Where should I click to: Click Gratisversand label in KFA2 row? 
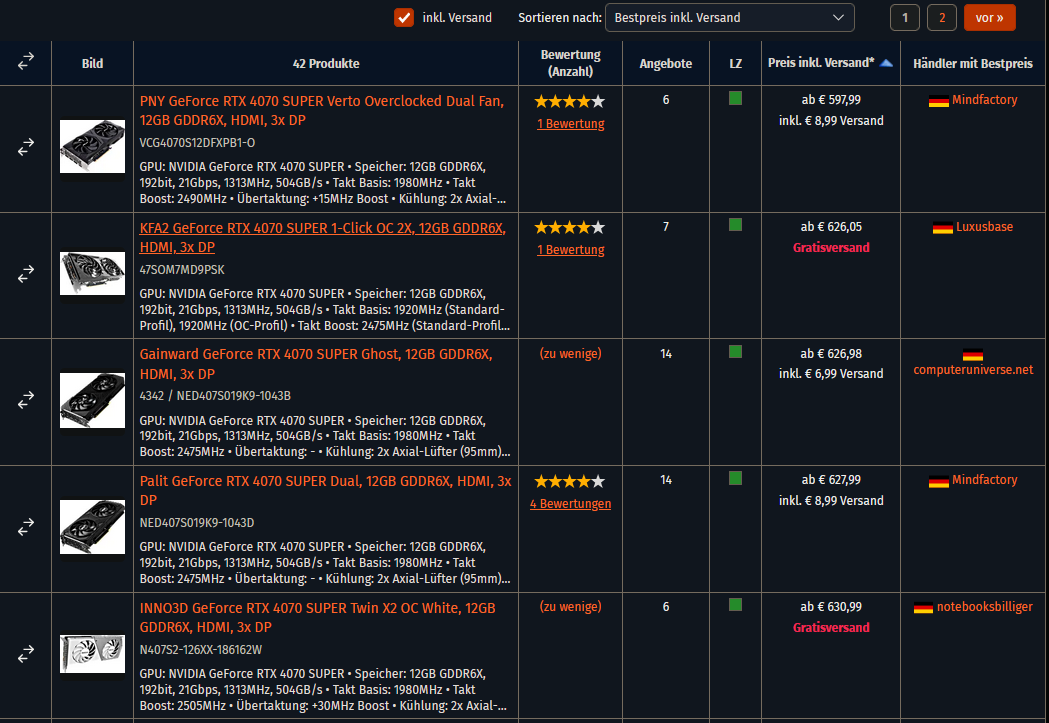tap(831, 247)
